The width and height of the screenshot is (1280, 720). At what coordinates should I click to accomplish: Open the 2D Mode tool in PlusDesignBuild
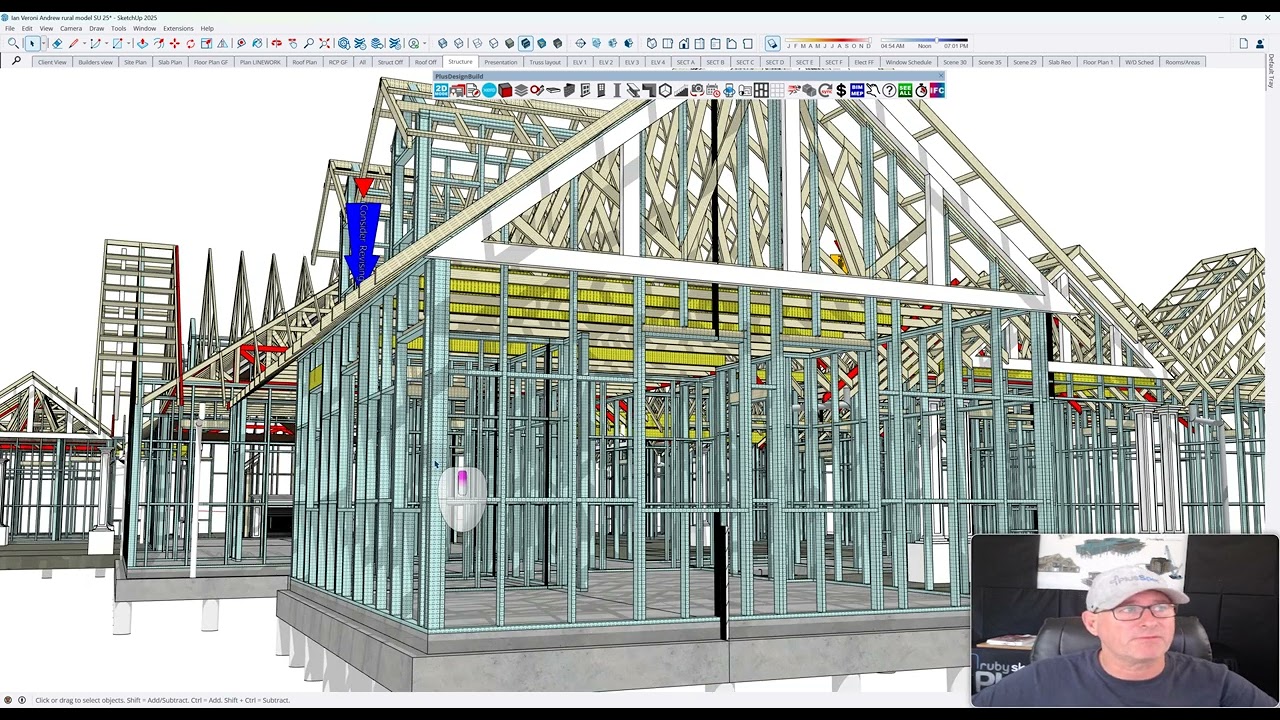441,90
